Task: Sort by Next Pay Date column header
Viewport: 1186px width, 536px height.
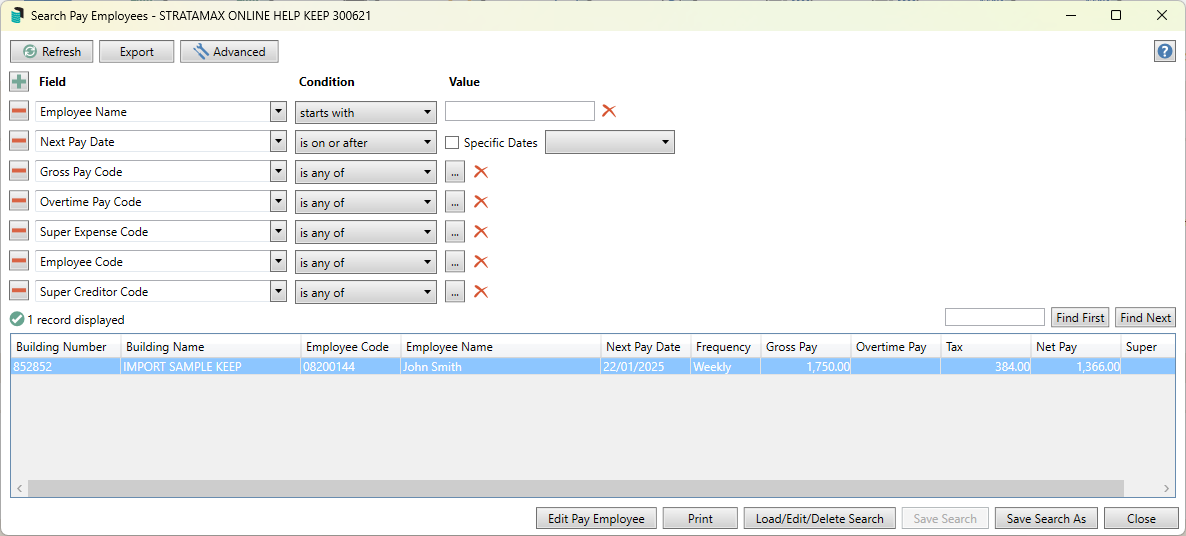Action: (x=646, y=347)
